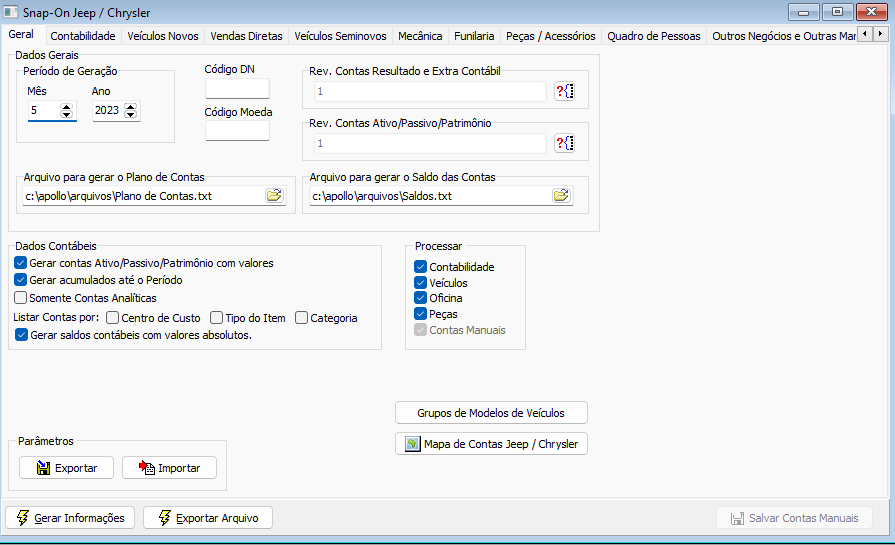The height and width of the screenshot is (545, 895).
Task: Open Mapa de Contas Jeep / Chrysler
Action: point(491,444)
